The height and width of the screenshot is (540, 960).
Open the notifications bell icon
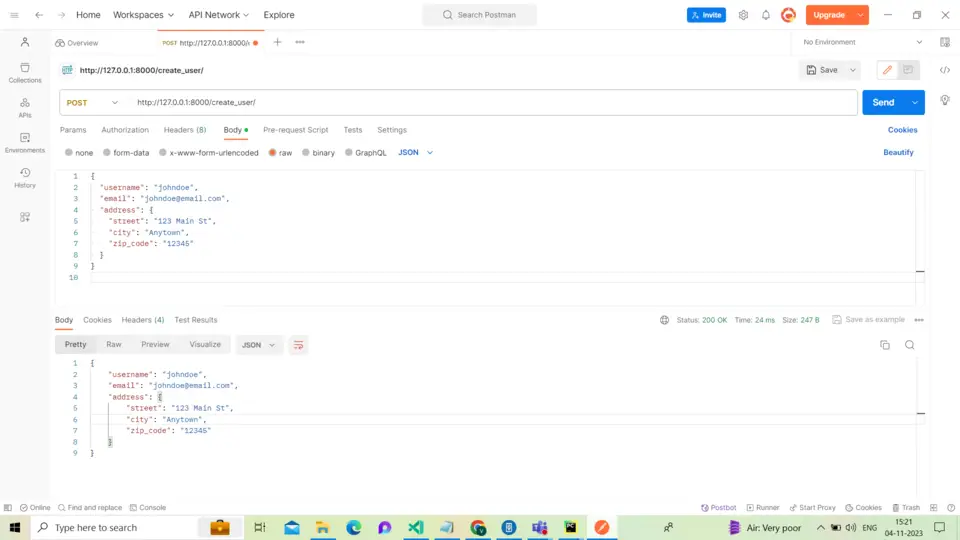point(766,15)
